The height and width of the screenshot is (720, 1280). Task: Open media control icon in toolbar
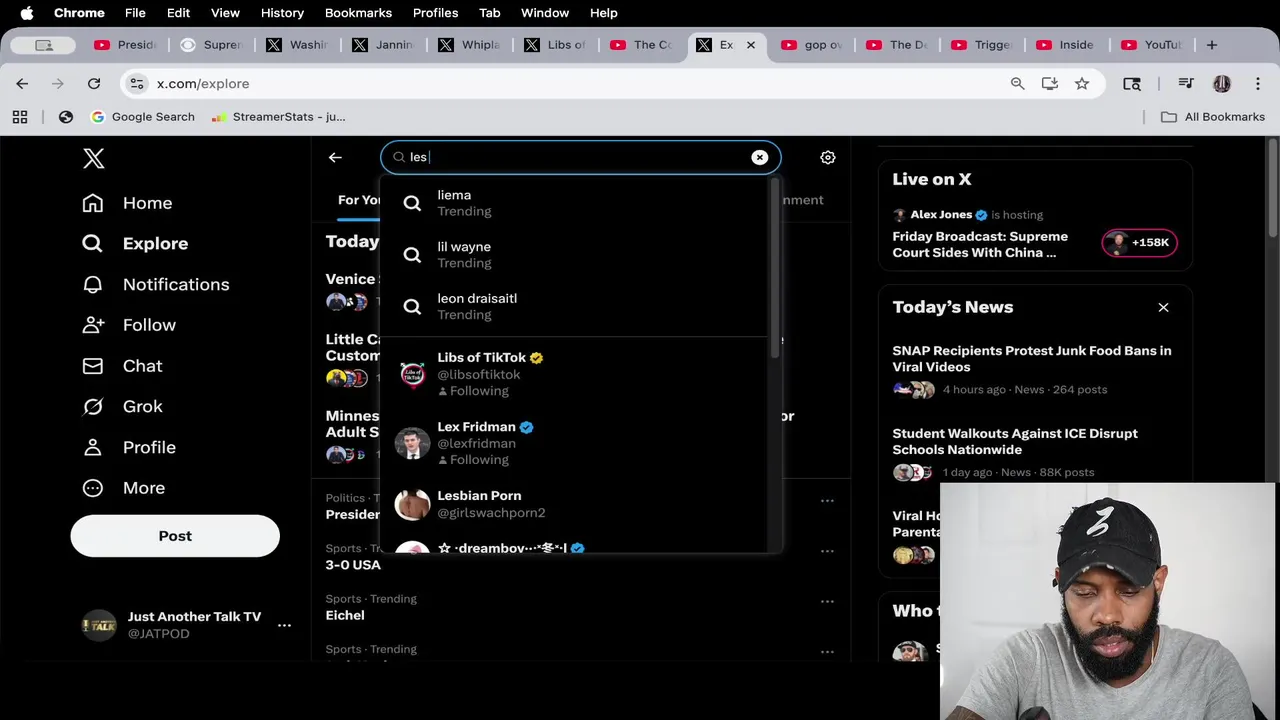click(1186, 84)
